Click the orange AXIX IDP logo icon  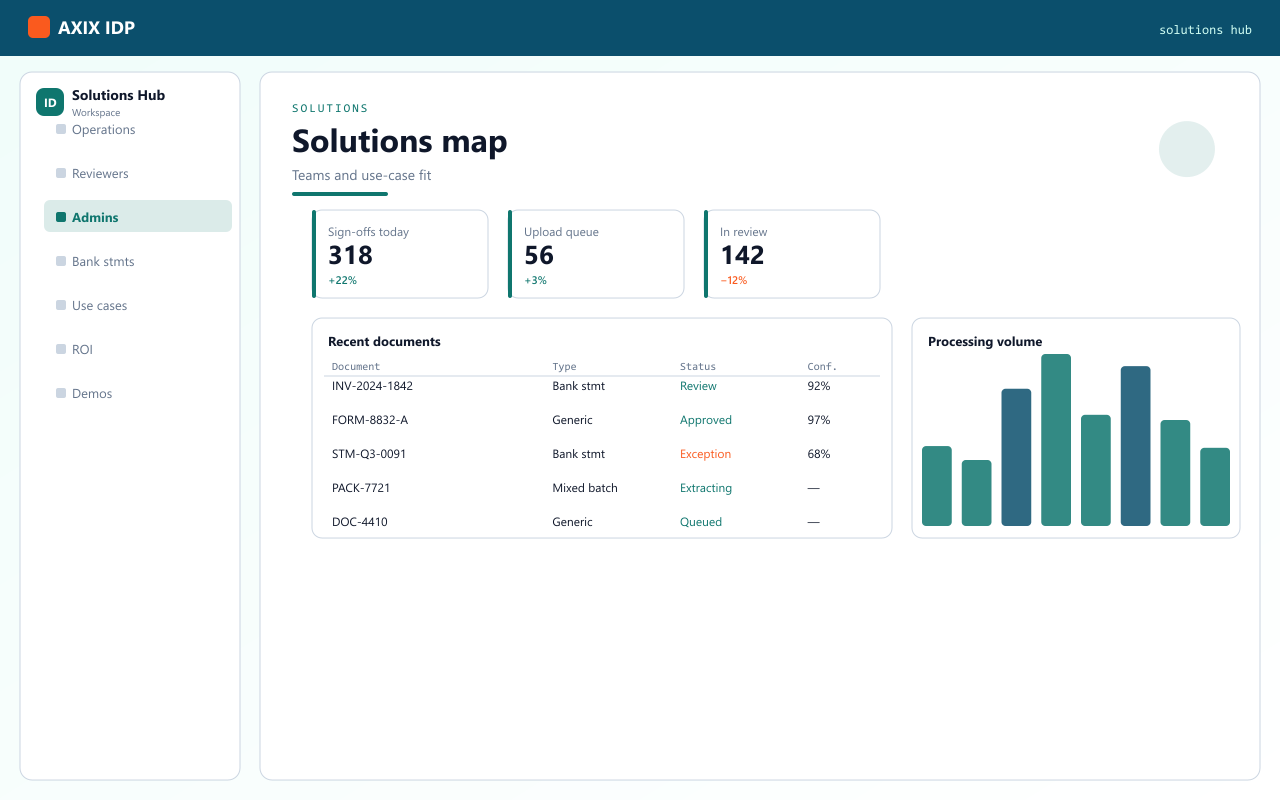pyautogui.click(x=39, y=27)
